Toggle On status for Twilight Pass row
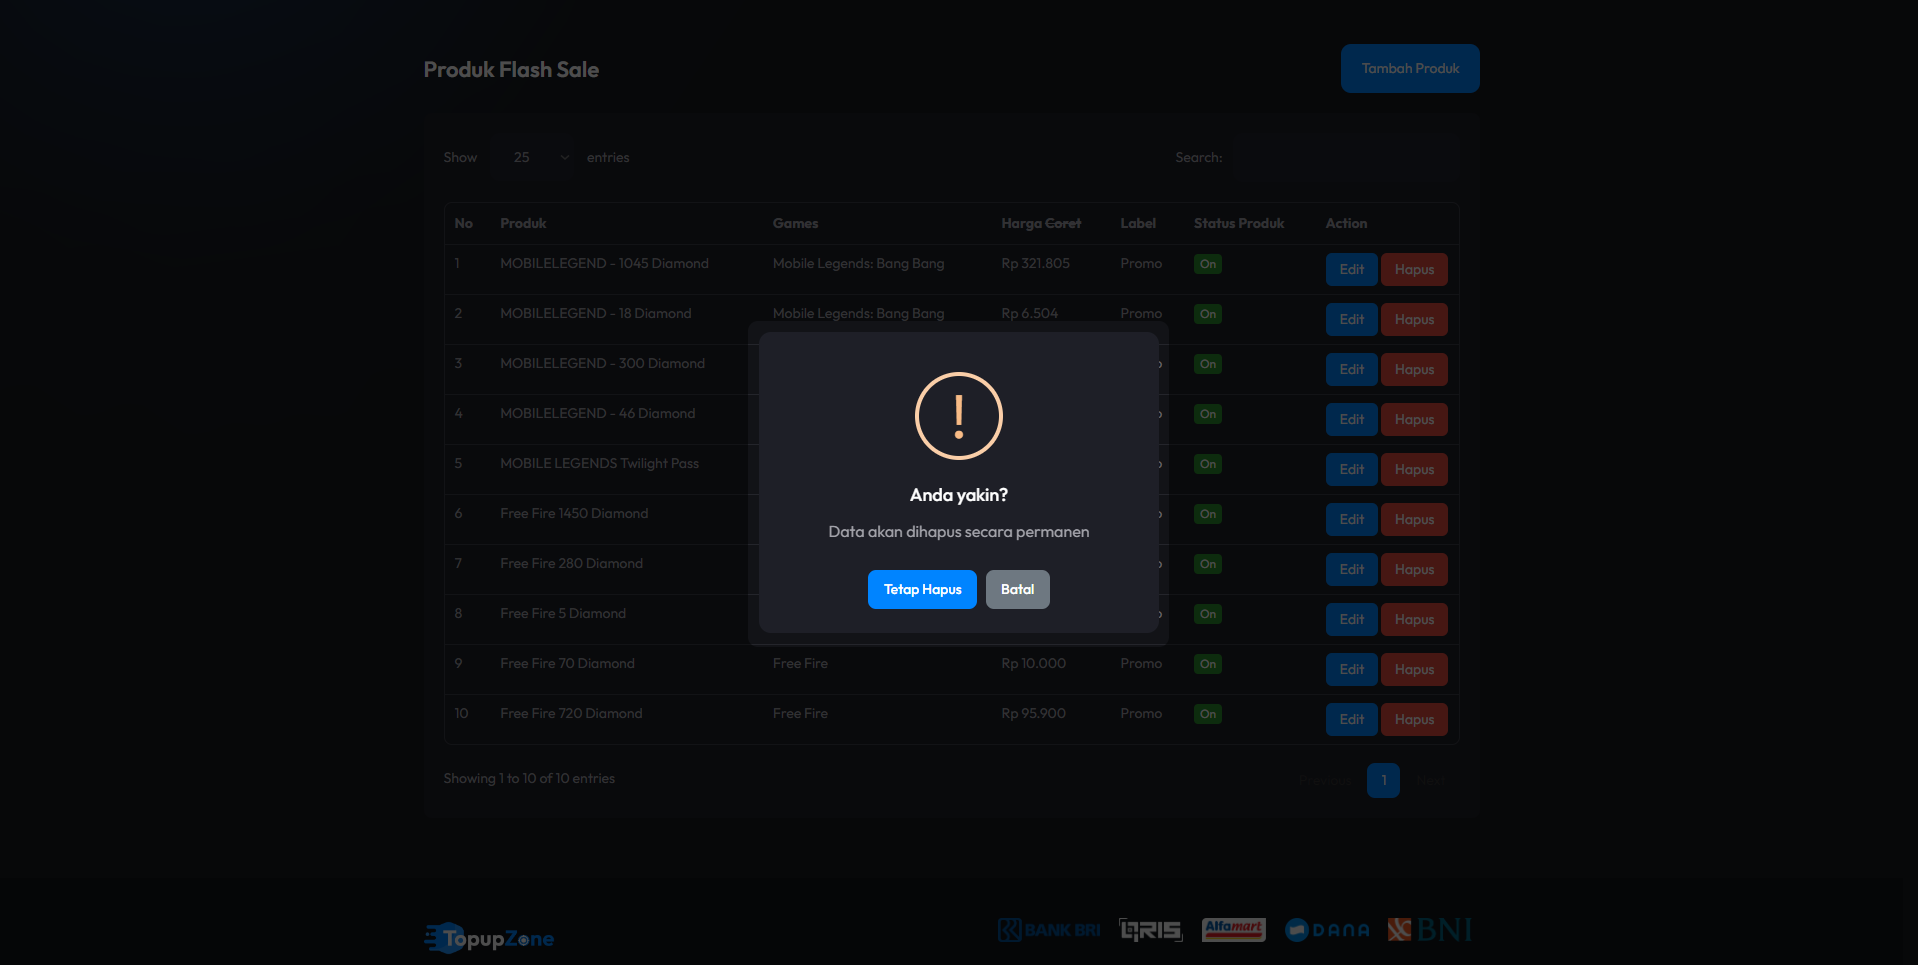Screen dimensions: 1918x965 click(x=1207, y=464)
